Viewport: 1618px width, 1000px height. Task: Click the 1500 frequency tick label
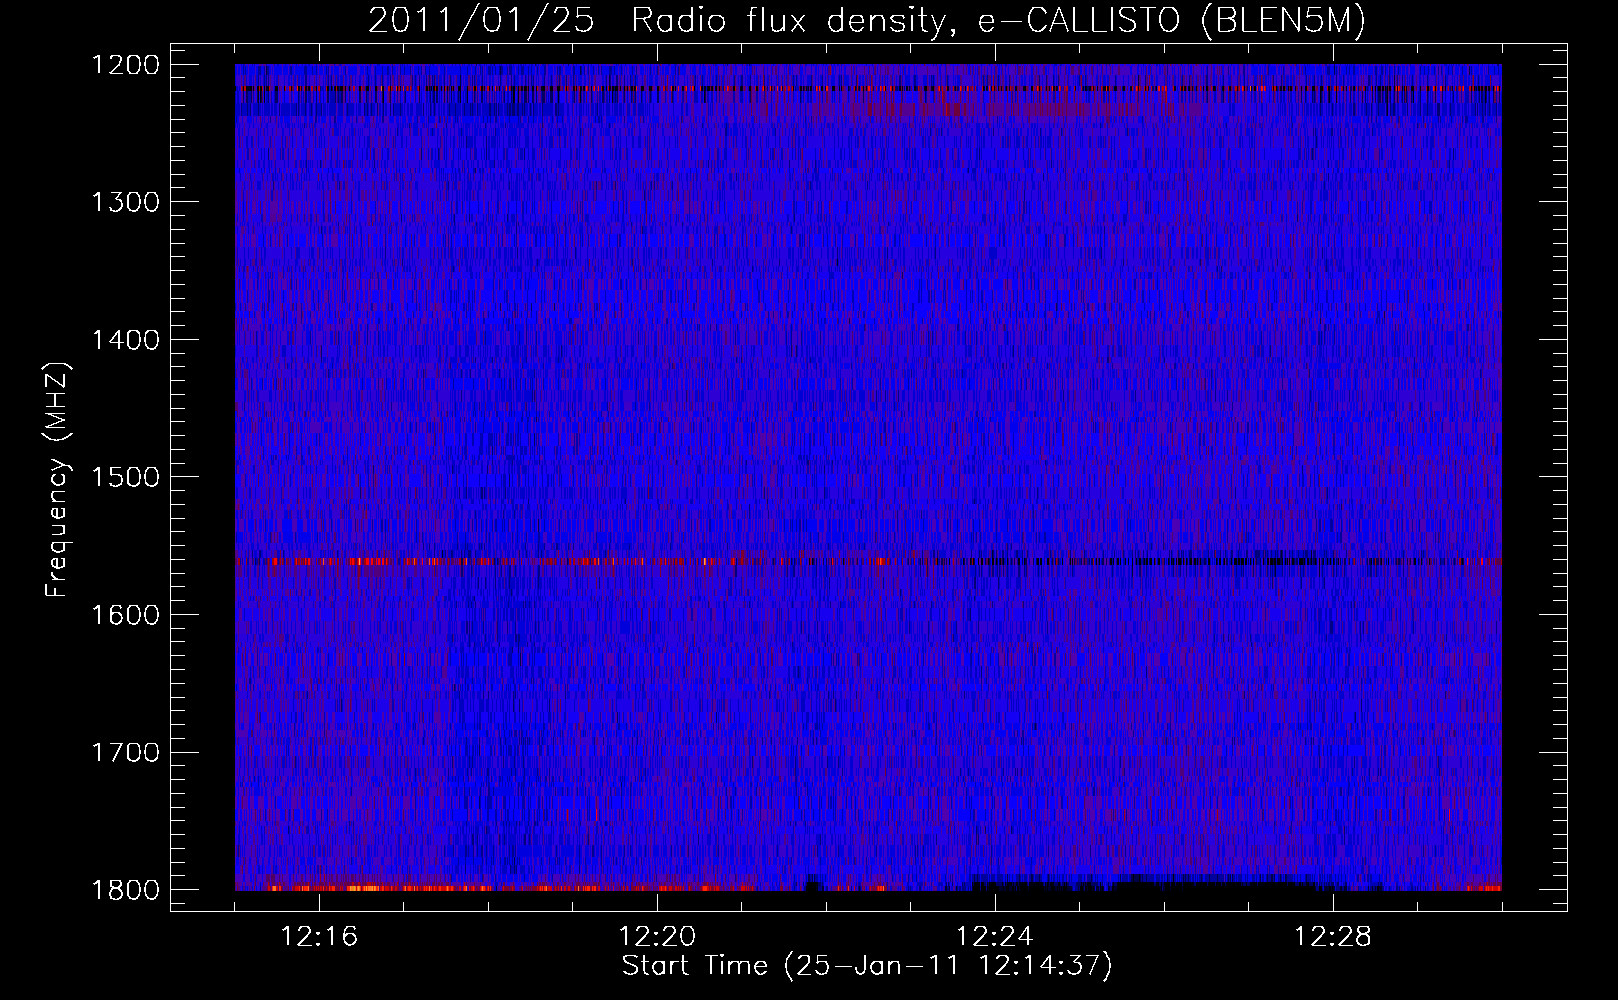coord(125,477)
